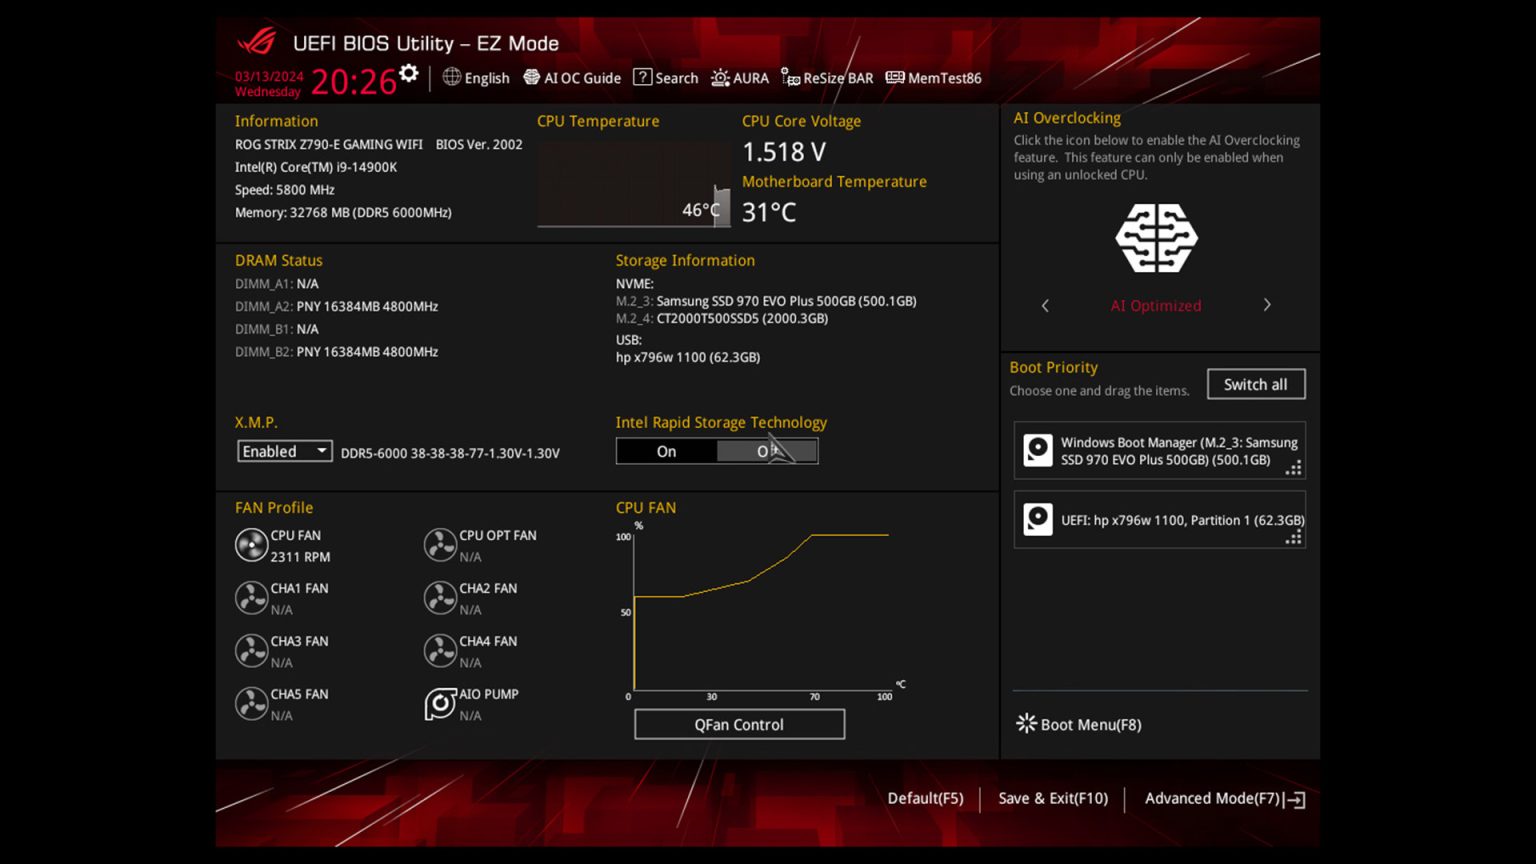Click the 03/13/2024 date
Image resolution: width=1536 pixels, height=864 pixels.
269,76
